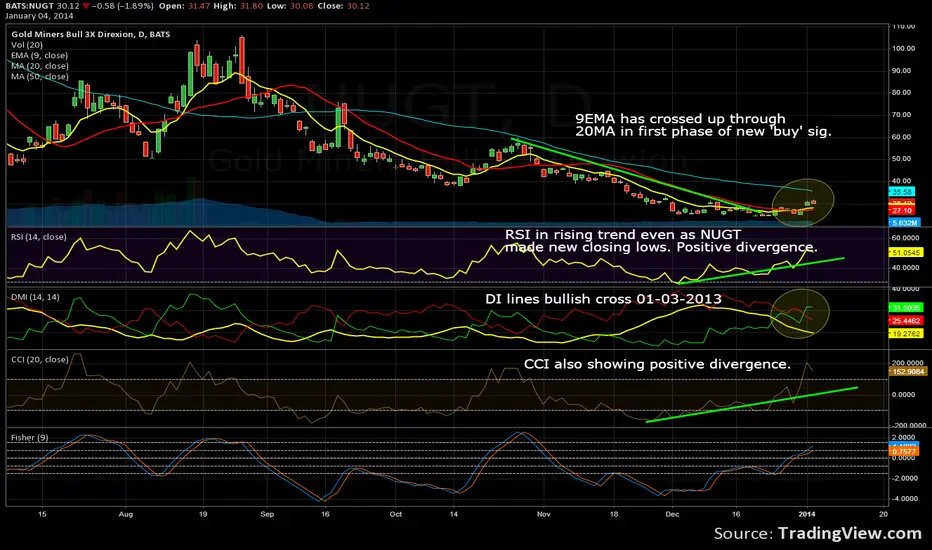The image size is (932, 550).
Task: Open the TradingView.com source link
Action: point(850,533)
